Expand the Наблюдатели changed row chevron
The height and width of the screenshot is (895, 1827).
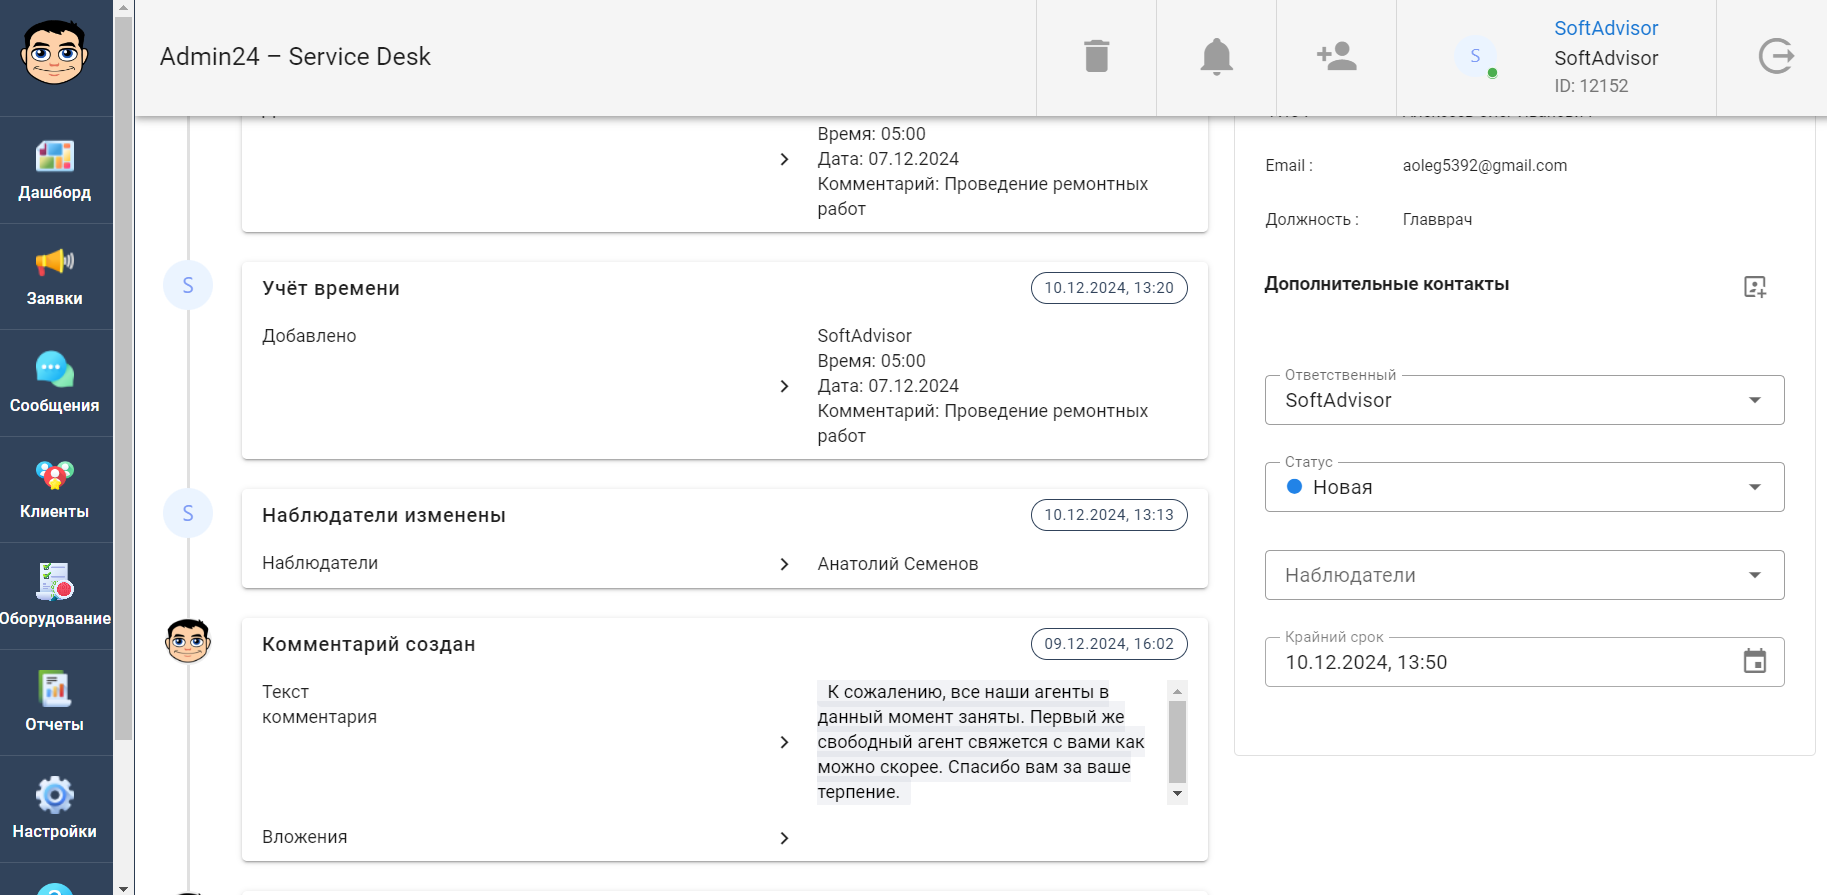pyautogui.click(x=785, y=564)
